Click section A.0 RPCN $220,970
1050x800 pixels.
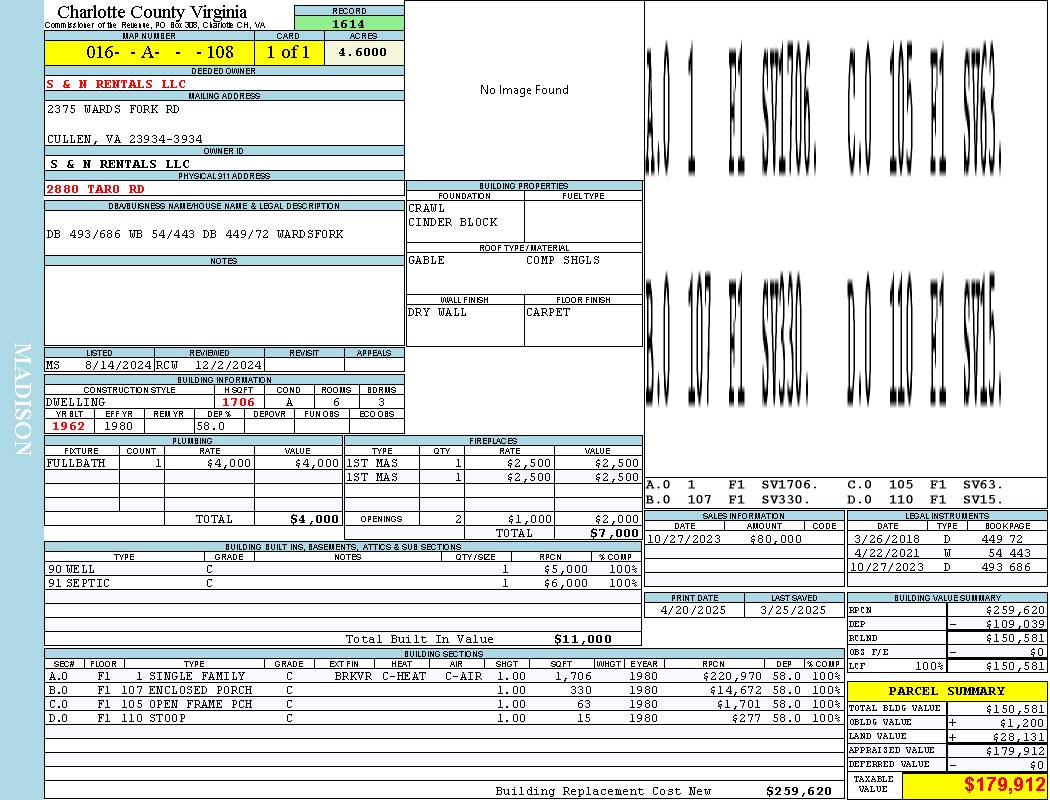(x=732, y=676)
